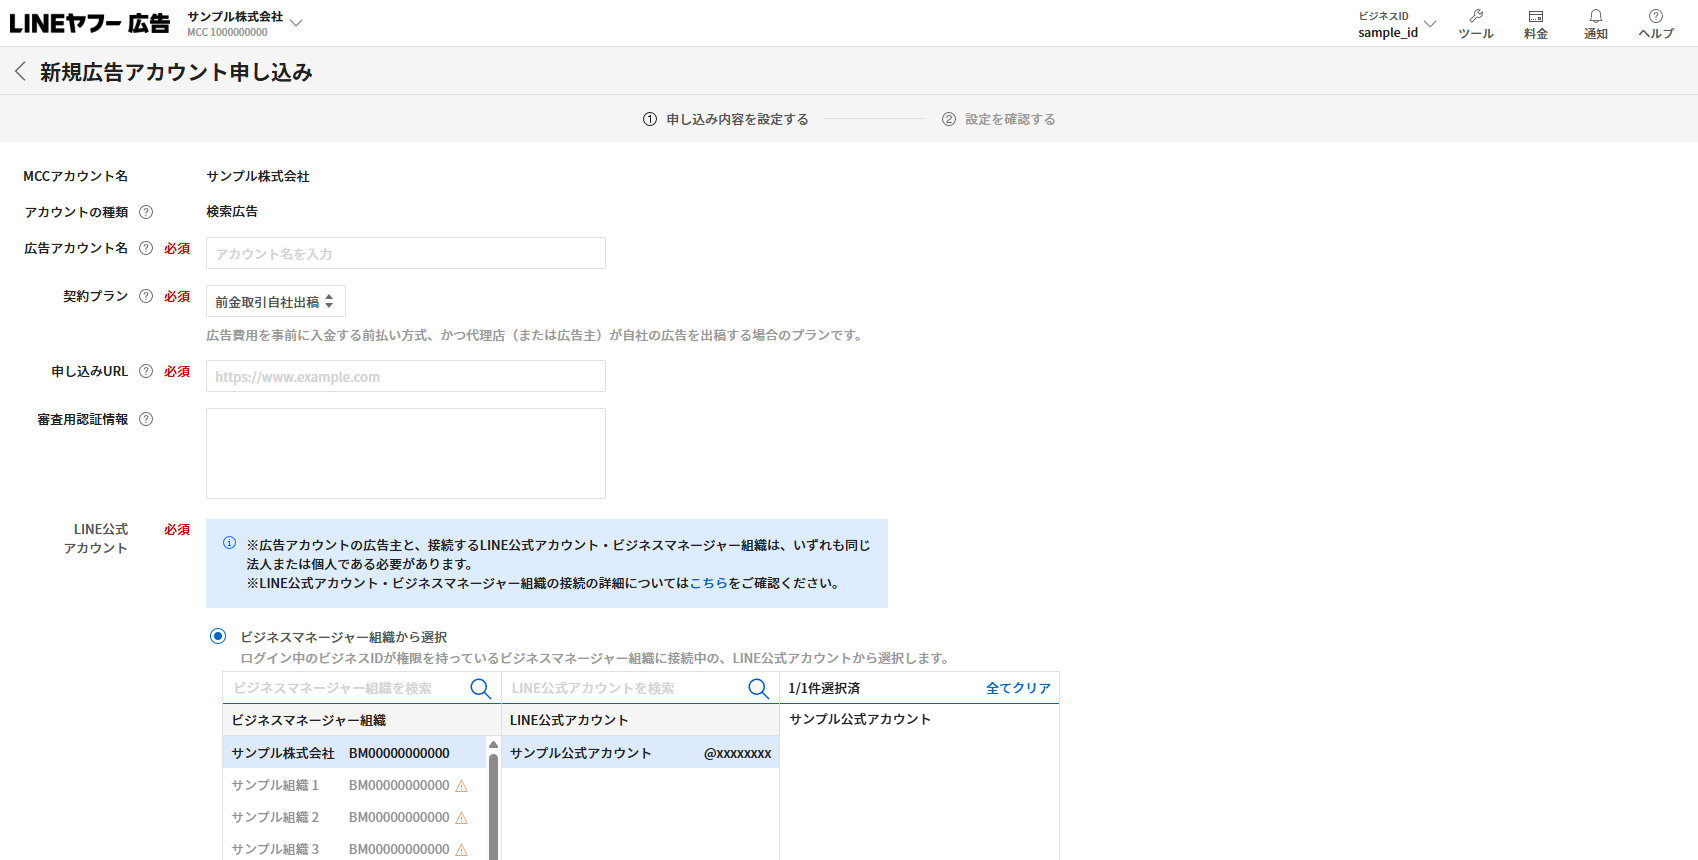This screenshot has width=1698, height=860.
Task: Click the warning icon on サンプル組織 3
Action: click(462, 850)
